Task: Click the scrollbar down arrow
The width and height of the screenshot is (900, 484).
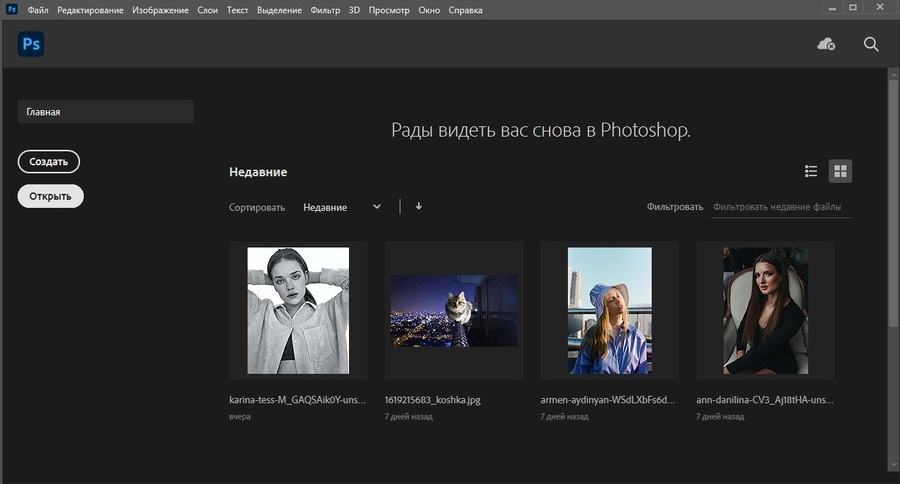Action: [893, 464]
